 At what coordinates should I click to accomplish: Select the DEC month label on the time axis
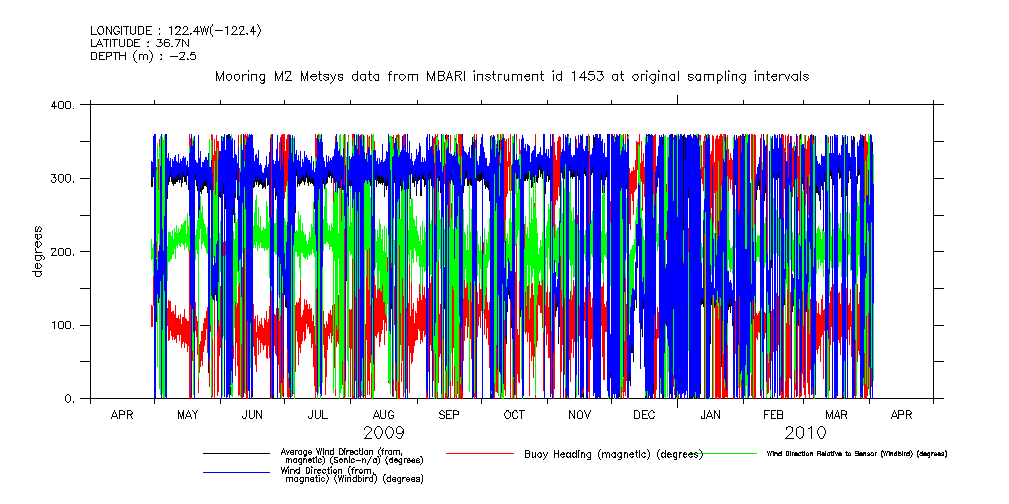pyautogui.click(x=644, y=414)
